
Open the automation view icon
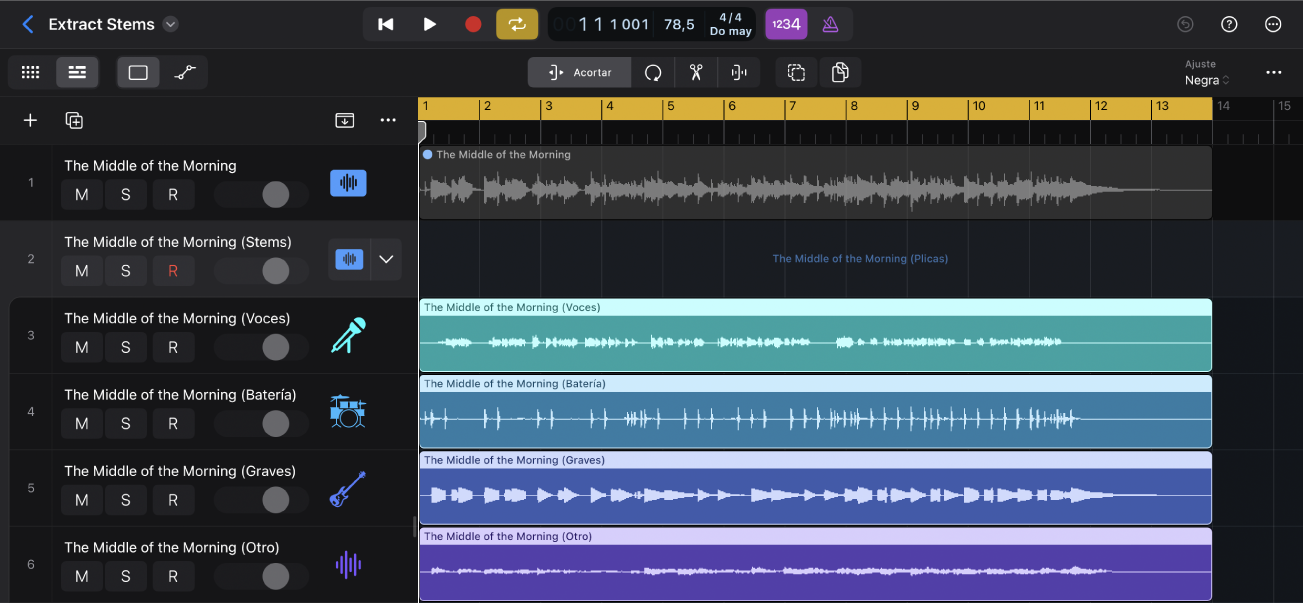[x=185, y=72]
